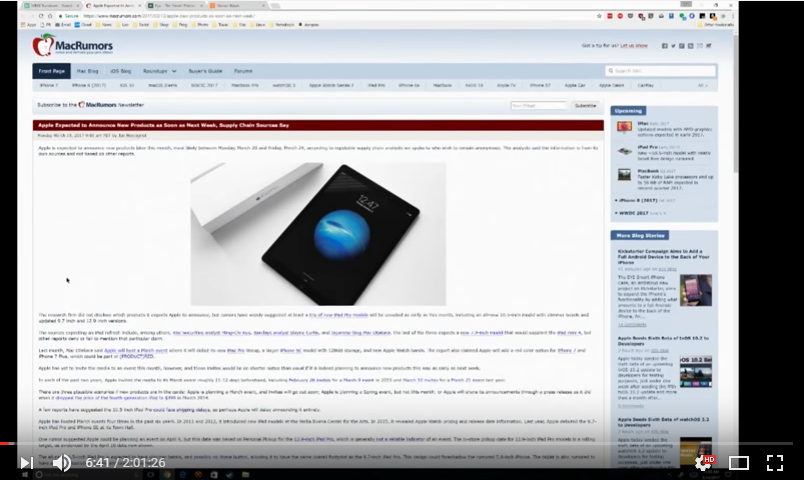Open MacRumors Facebook icon in header
The image size is (804, 480).
point(665,46)
